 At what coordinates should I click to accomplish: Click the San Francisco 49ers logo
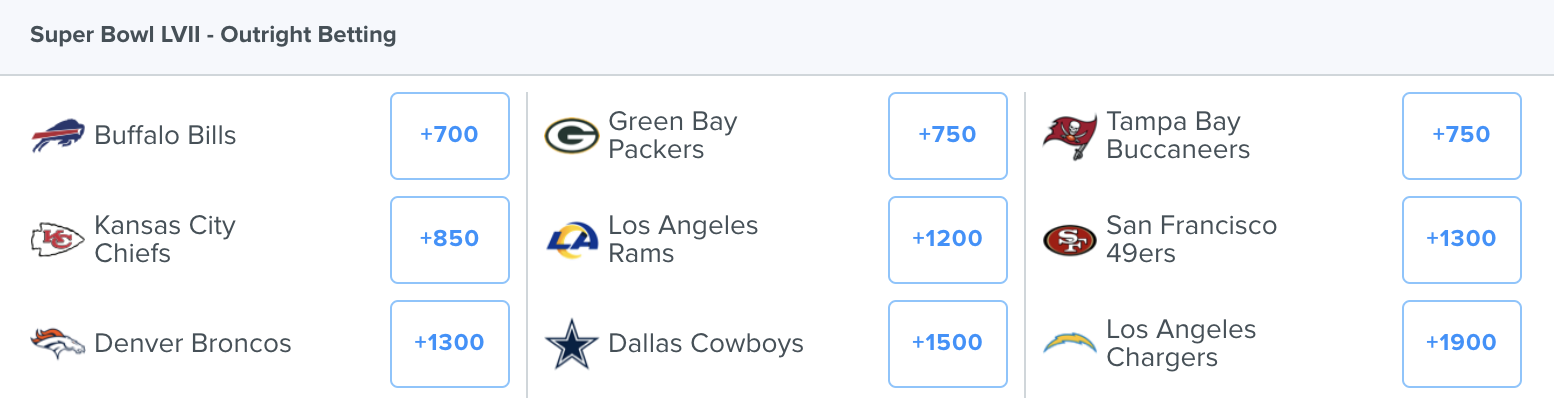(1070, 239)
